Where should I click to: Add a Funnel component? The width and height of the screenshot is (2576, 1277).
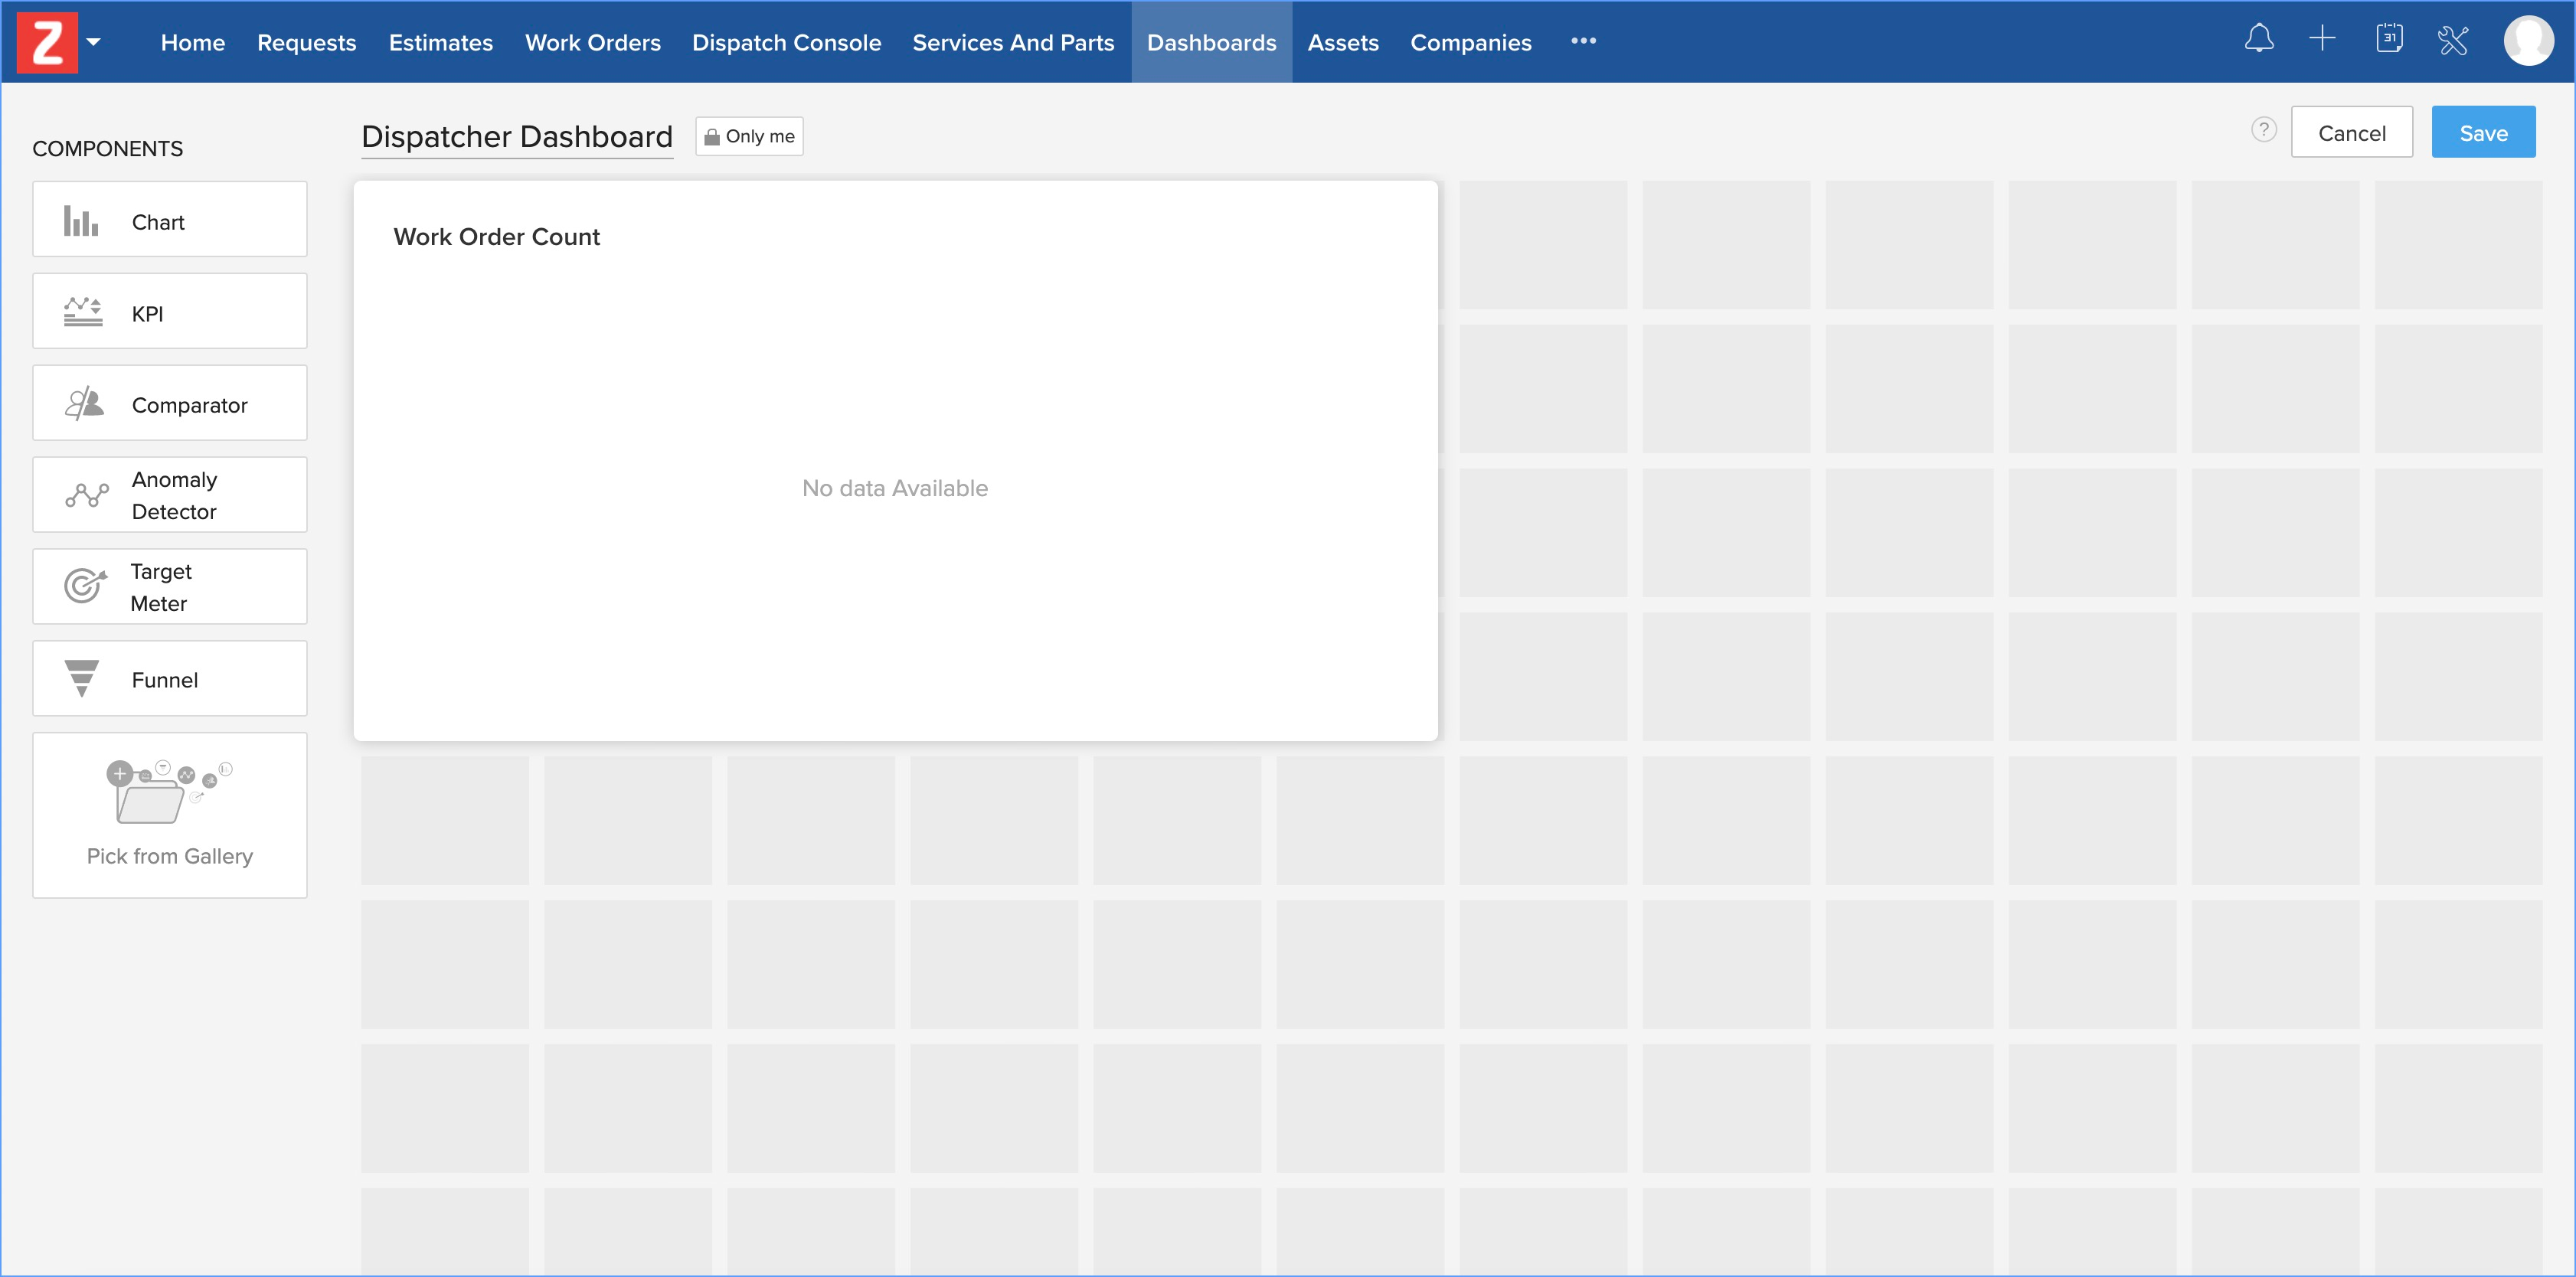coord(169,679)
